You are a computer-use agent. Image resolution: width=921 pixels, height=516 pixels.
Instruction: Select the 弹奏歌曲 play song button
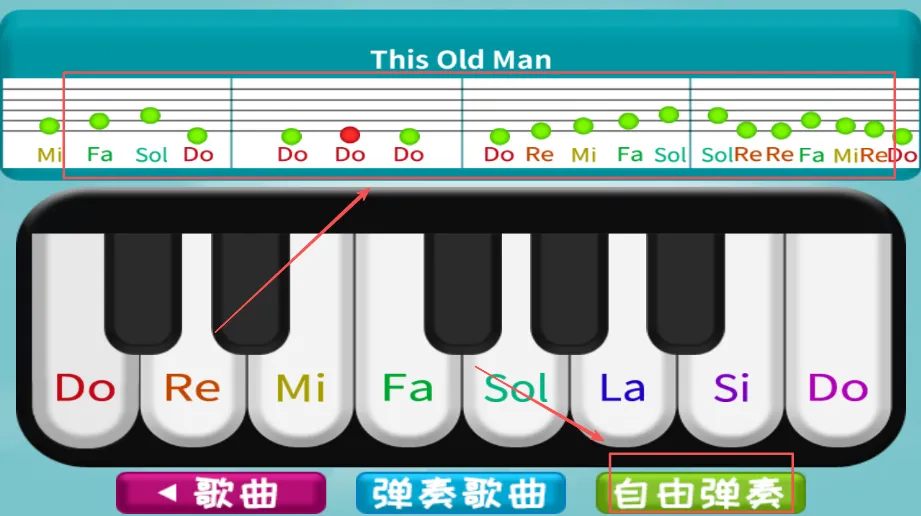(x=461, y=492)
